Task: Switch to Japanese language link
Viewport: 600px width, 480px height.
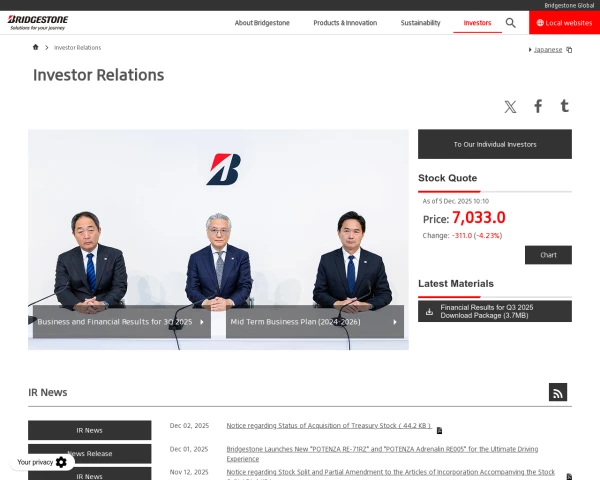Action: click(548, 50)
